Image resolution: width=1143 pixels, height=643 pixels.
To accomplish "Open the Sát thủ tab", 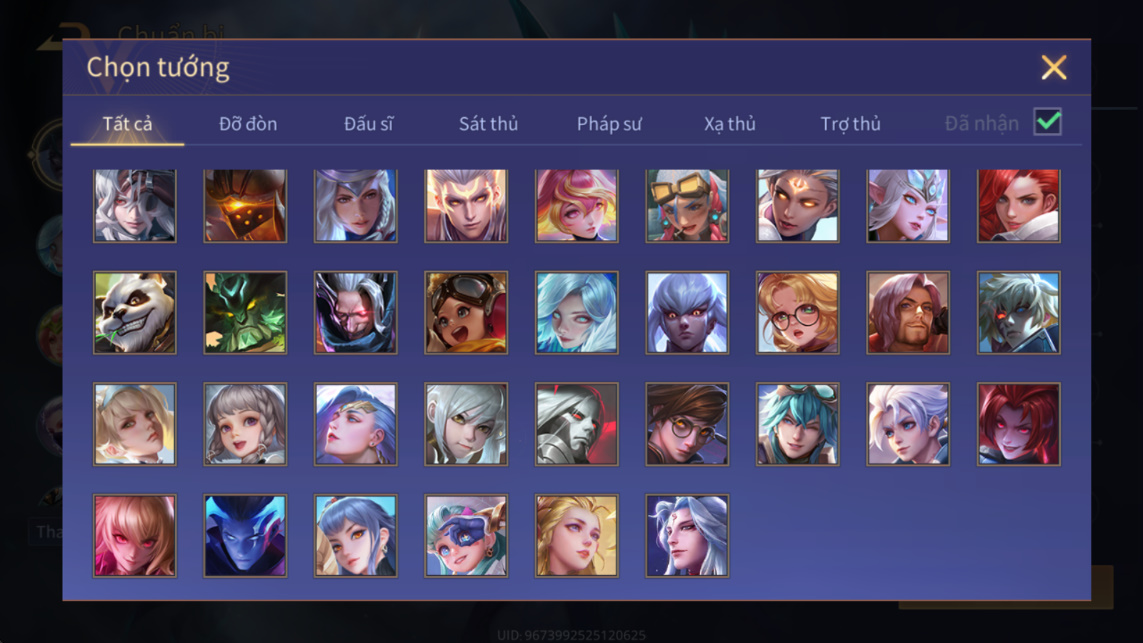I will pos(488,124).
